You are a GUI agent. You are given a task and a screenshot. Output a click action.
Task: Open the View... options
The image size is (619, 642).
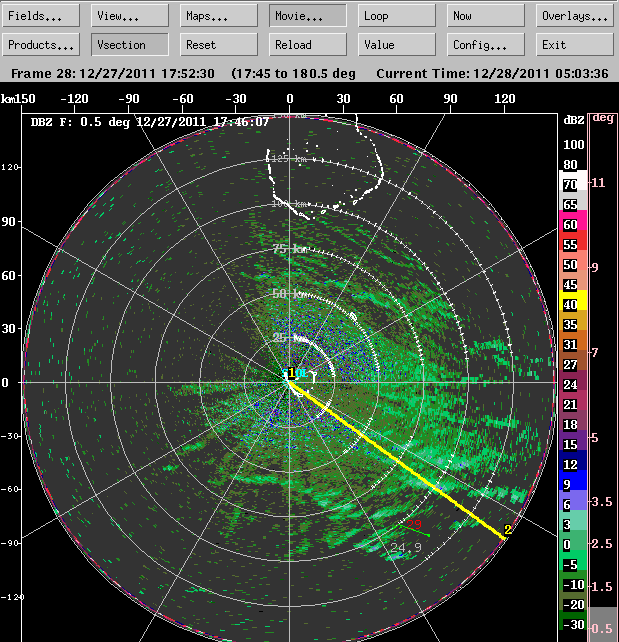[x=130, y=16]
